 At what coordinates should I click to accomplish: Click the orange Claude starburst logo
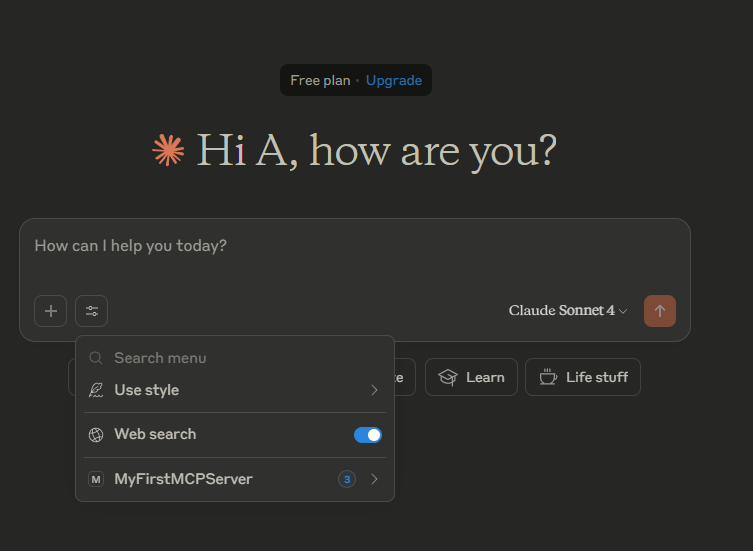168,150
